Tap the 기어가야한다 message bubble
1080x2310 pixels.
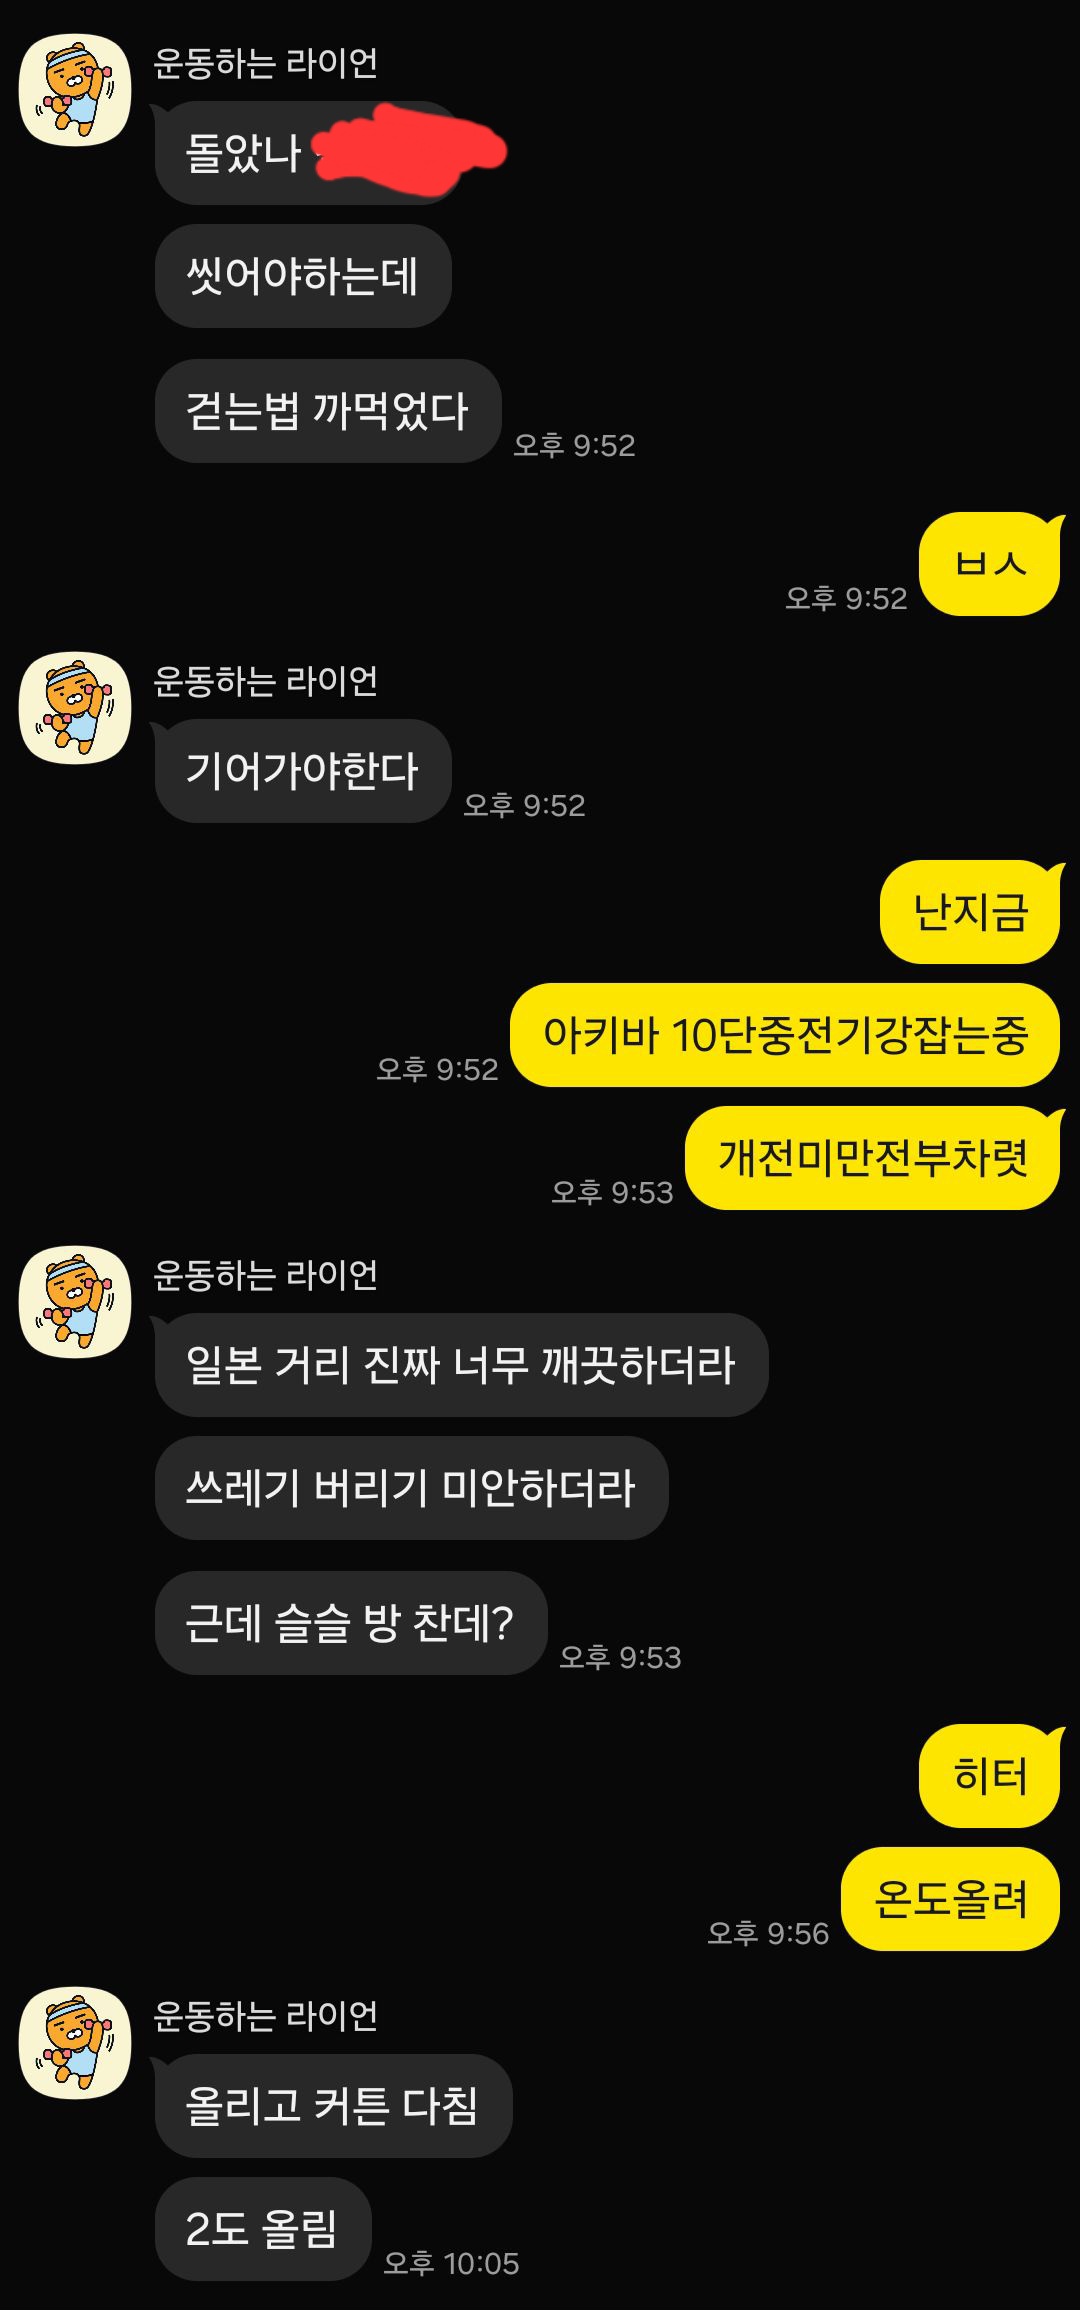point(303,771)
